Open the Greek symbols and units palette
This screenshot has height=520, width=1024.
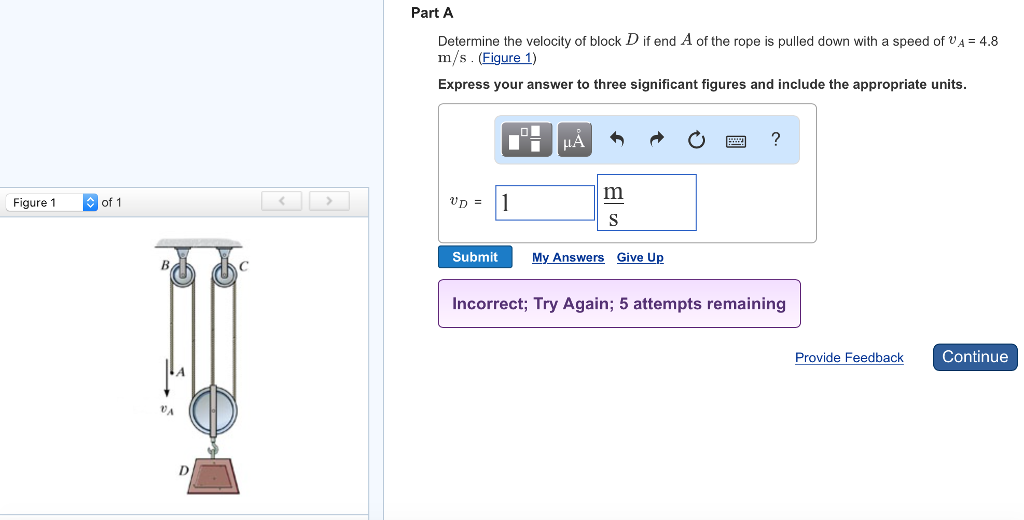tap(574, 140)
